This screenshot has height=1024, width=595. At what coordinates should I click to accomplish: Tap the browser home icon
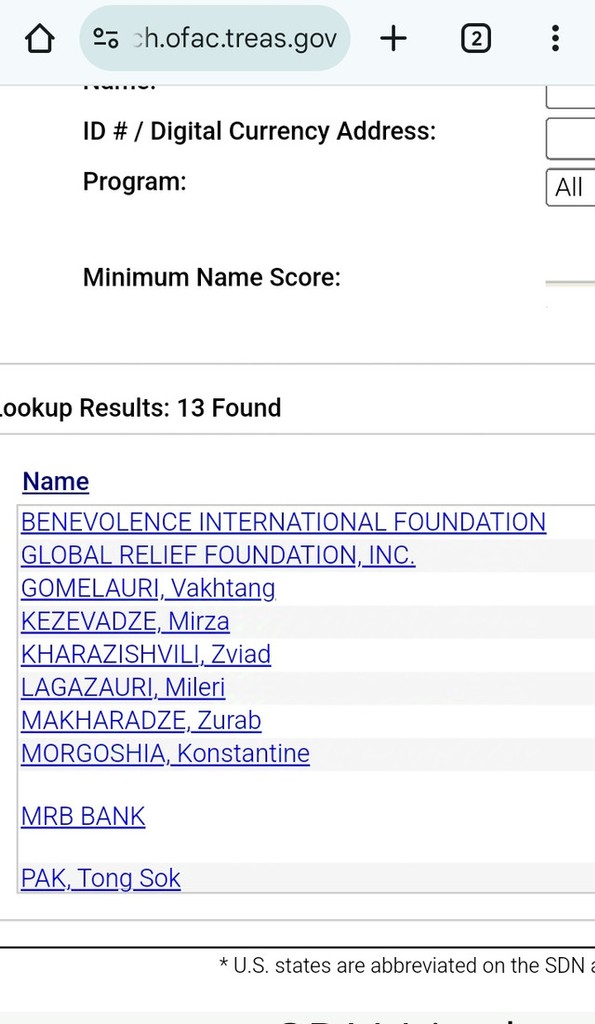click(x=39, y=39)
